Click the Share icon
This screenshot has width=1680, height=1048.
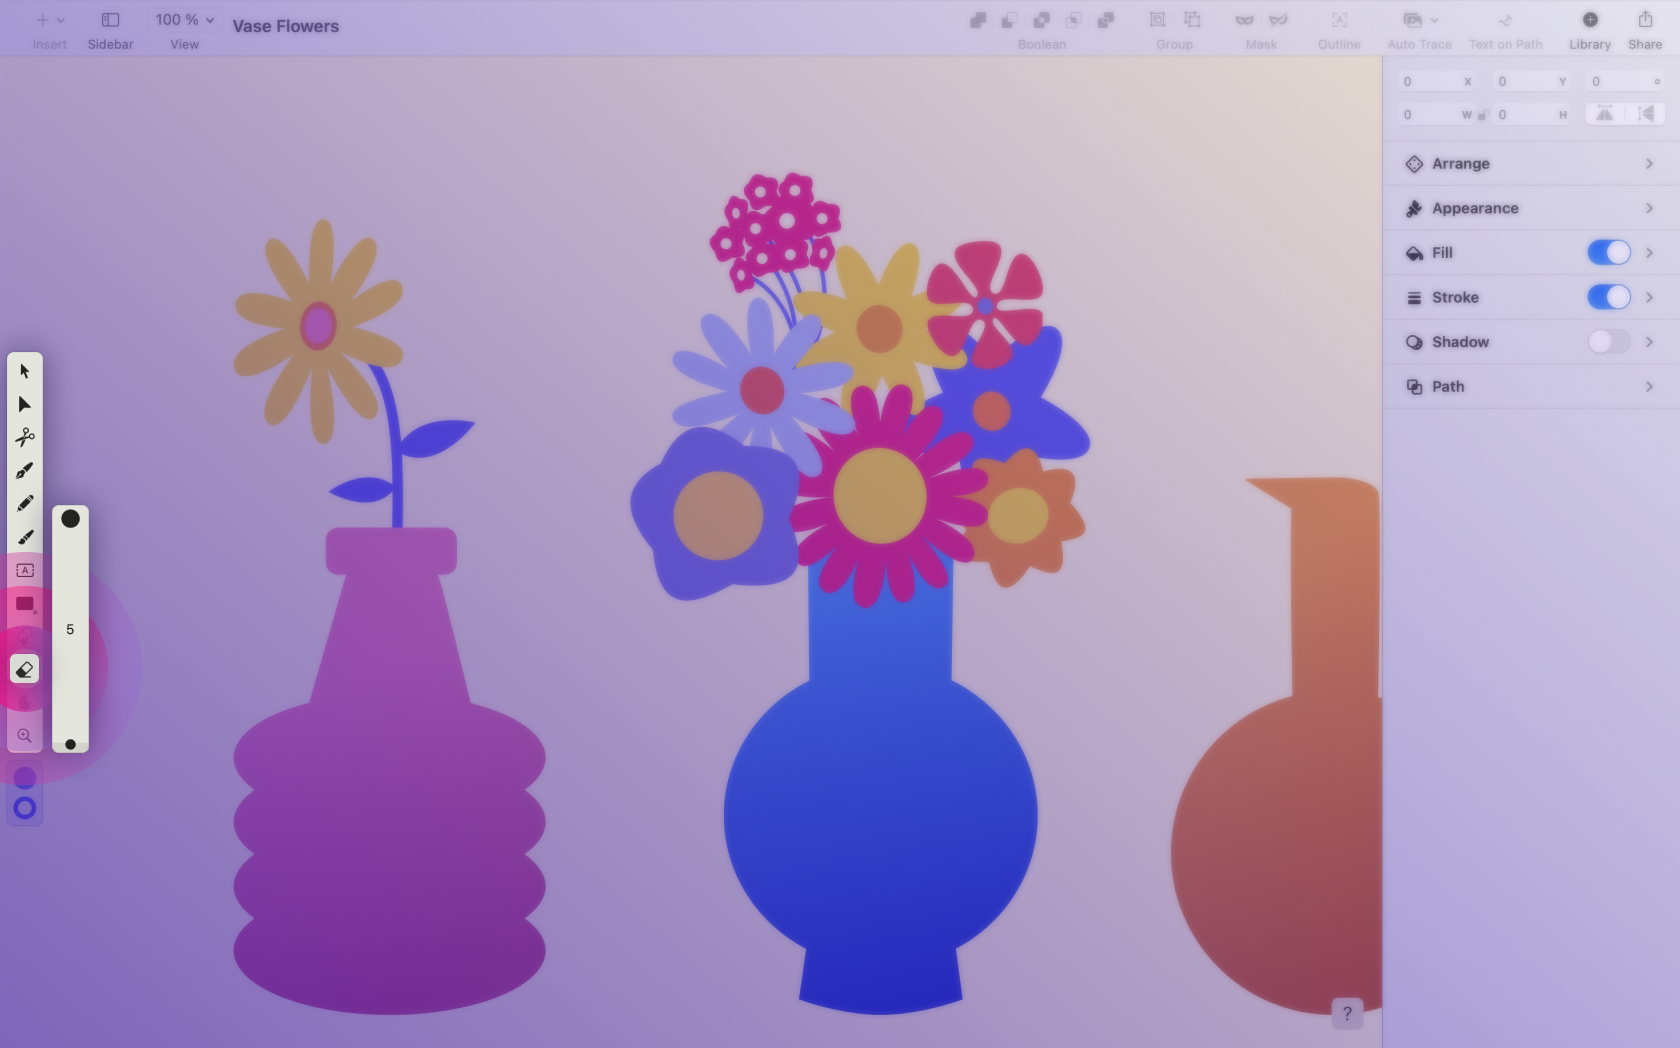[x=1645, y=20]
